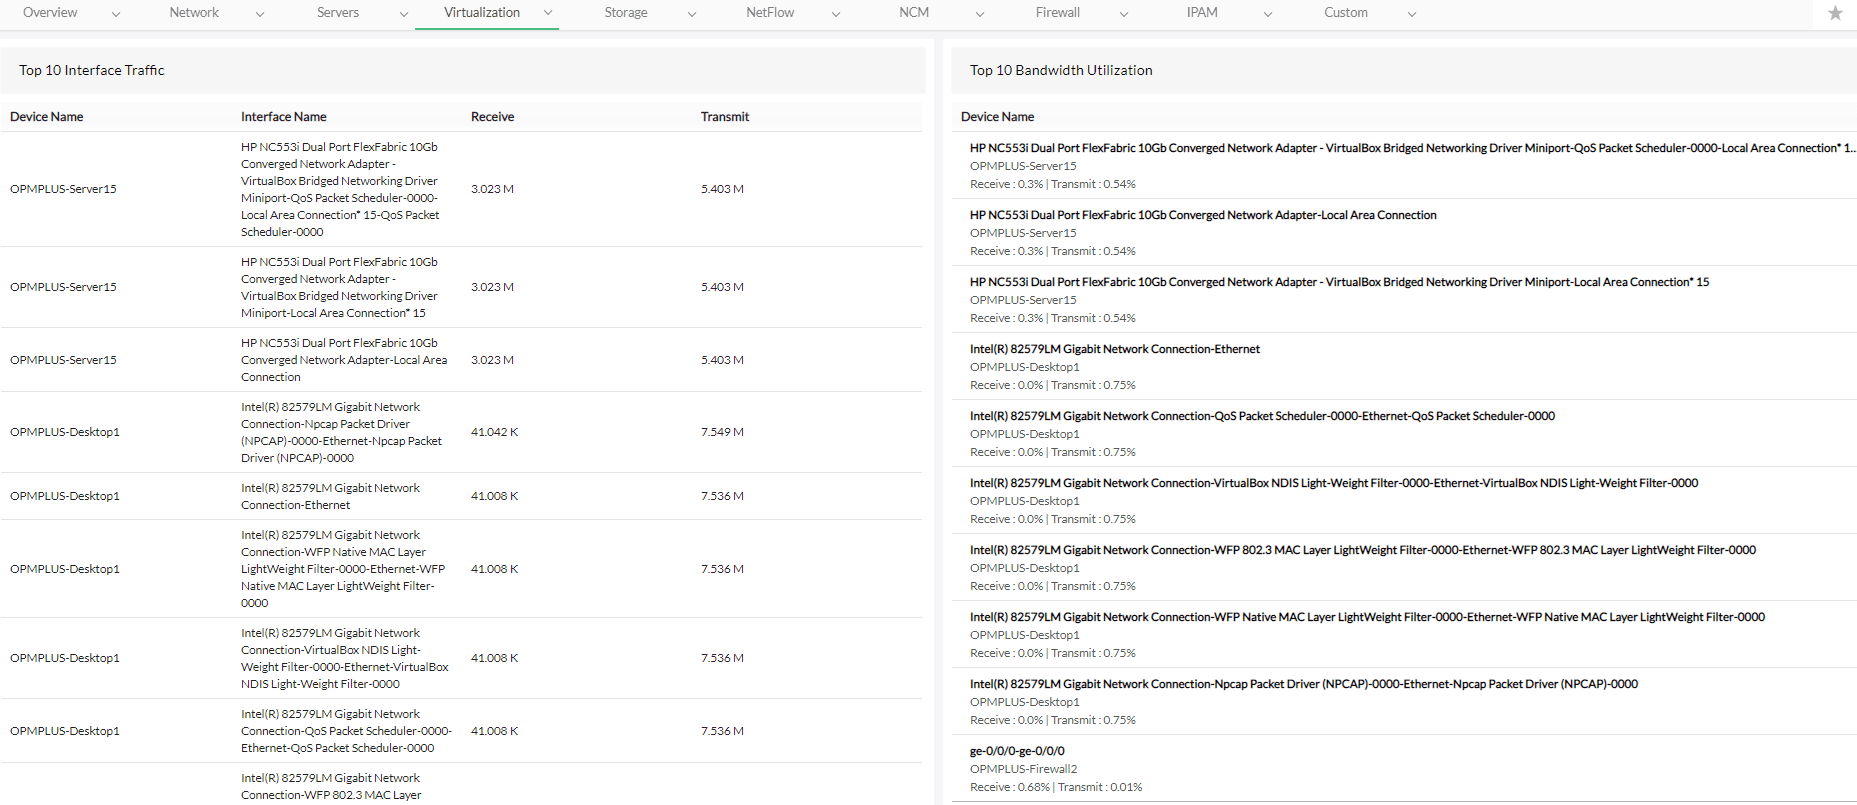Expand the Overview dropdown arrow

116,14
